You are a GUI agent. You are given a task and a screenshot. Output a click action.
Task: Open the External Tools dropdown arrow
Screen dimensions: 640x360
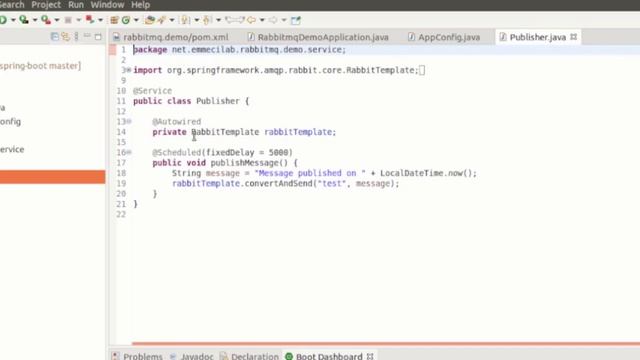pos(57,20)
